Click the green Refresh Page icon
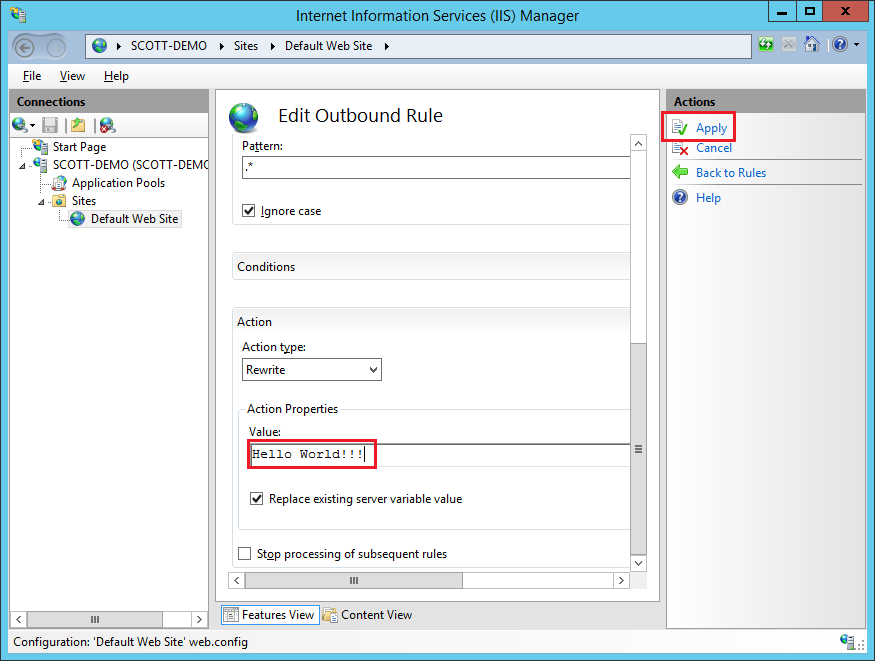This screenshot has width=875, height=661. pos(766,45)
